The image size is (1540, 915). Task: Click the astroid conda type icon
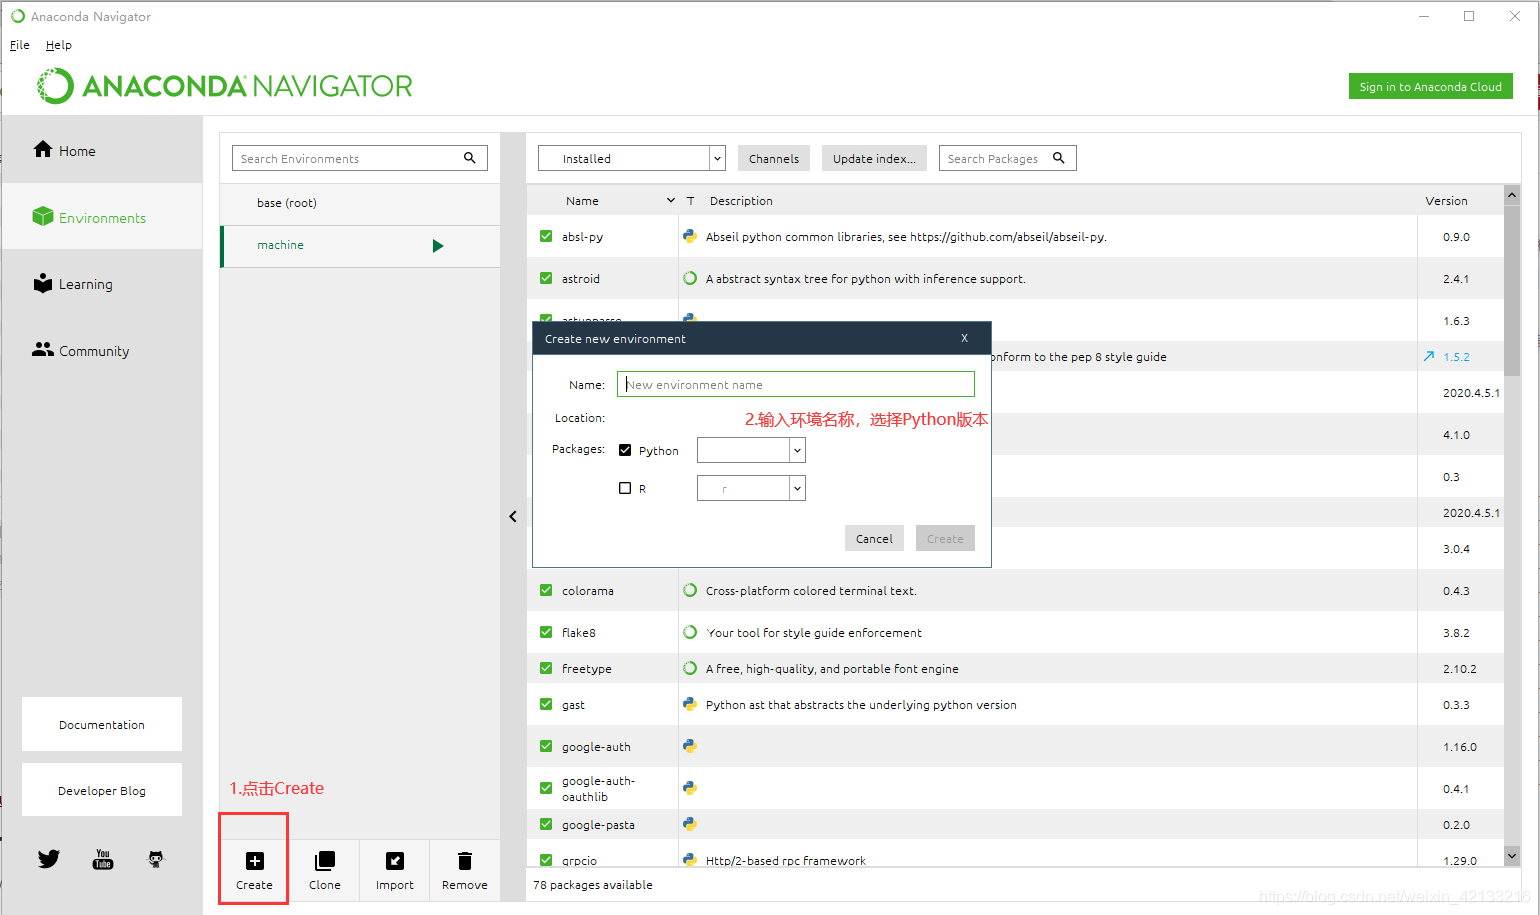pos(690,278)
